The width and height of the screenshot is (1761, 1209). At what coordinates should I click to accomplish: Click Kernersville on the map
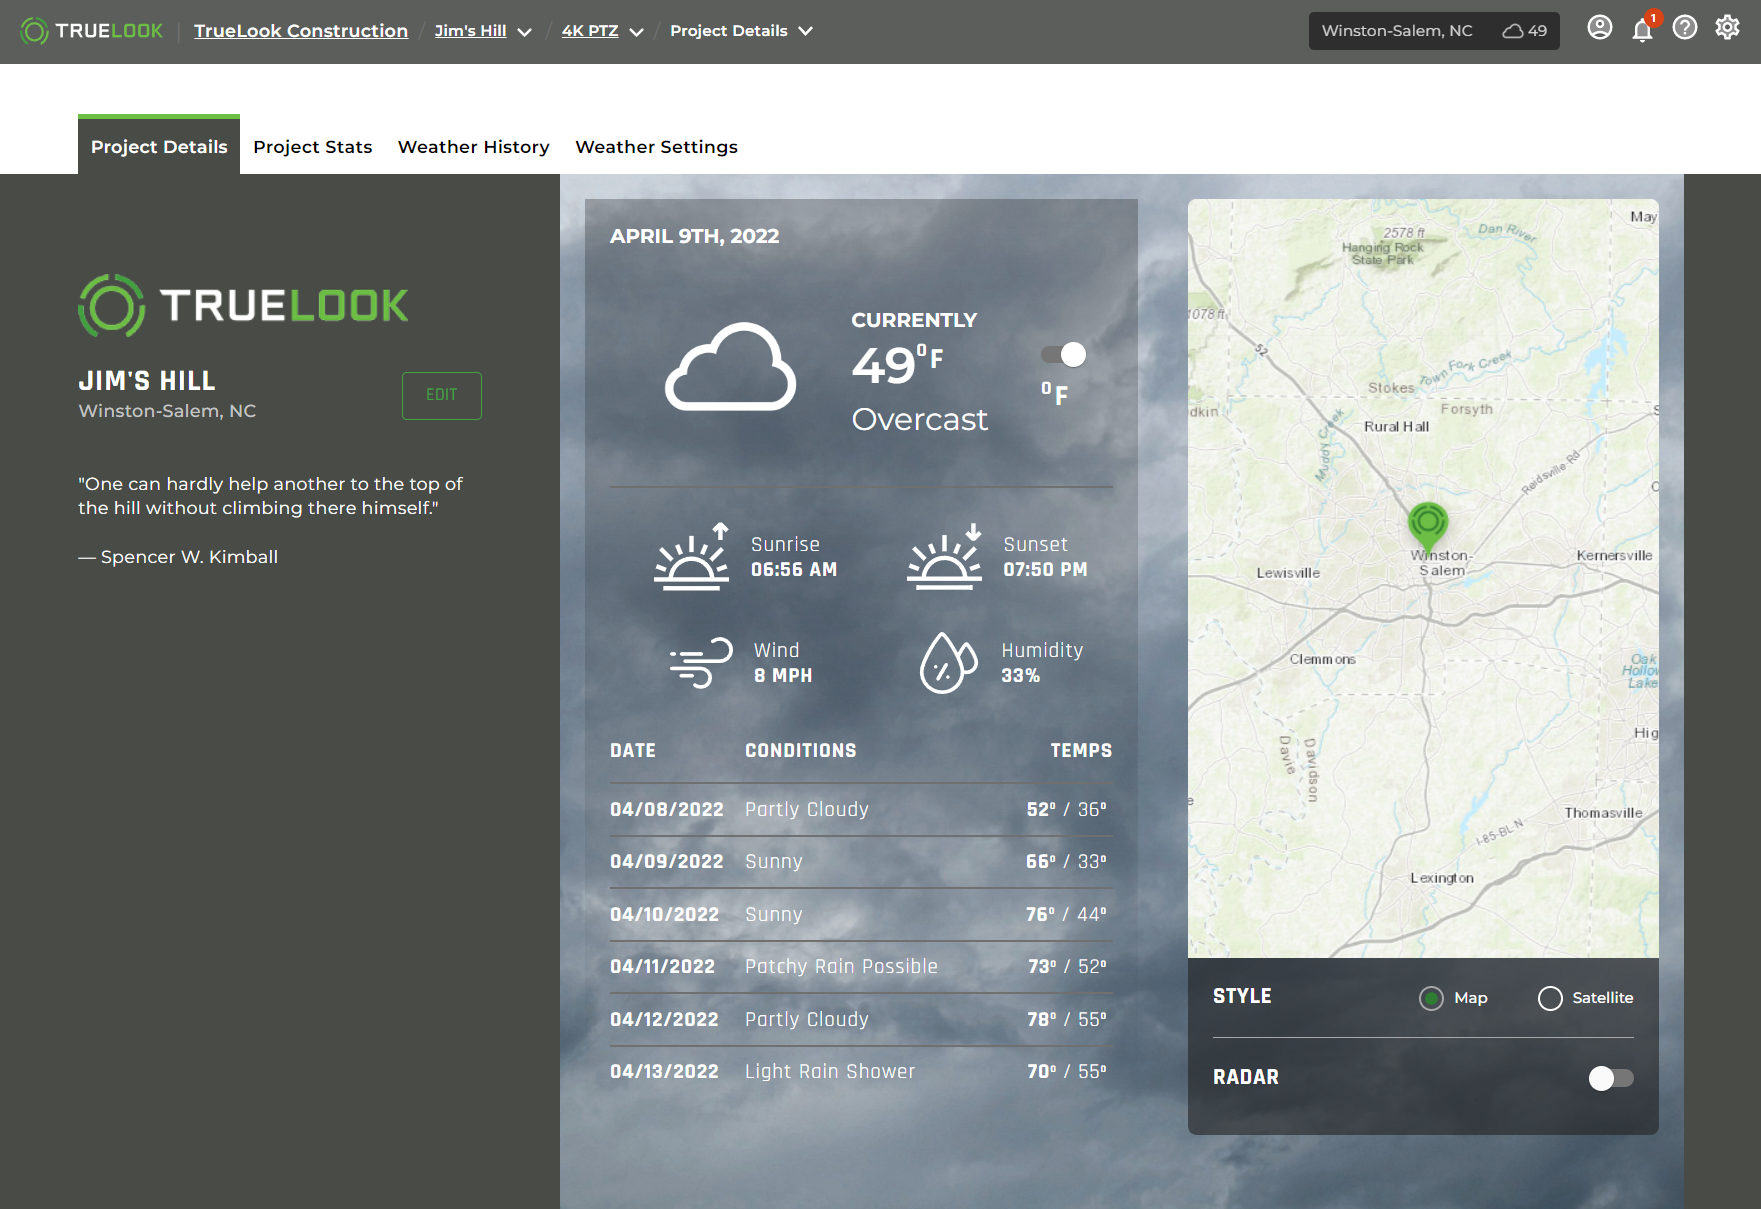click(1614, 556)
